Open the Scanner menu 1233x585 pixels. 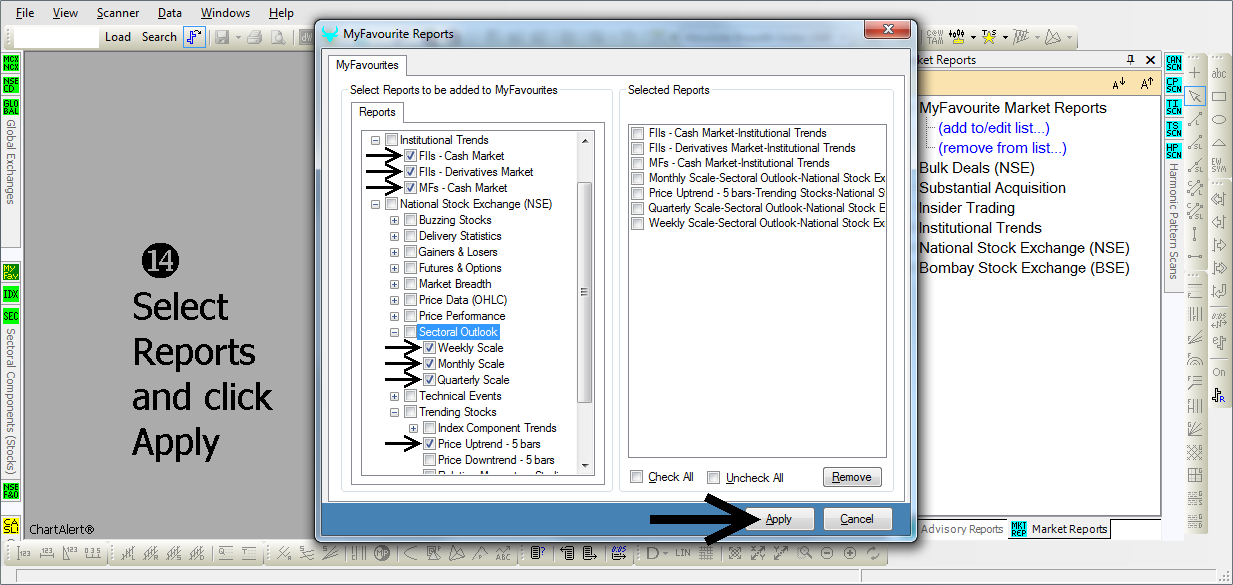[118, 13]
